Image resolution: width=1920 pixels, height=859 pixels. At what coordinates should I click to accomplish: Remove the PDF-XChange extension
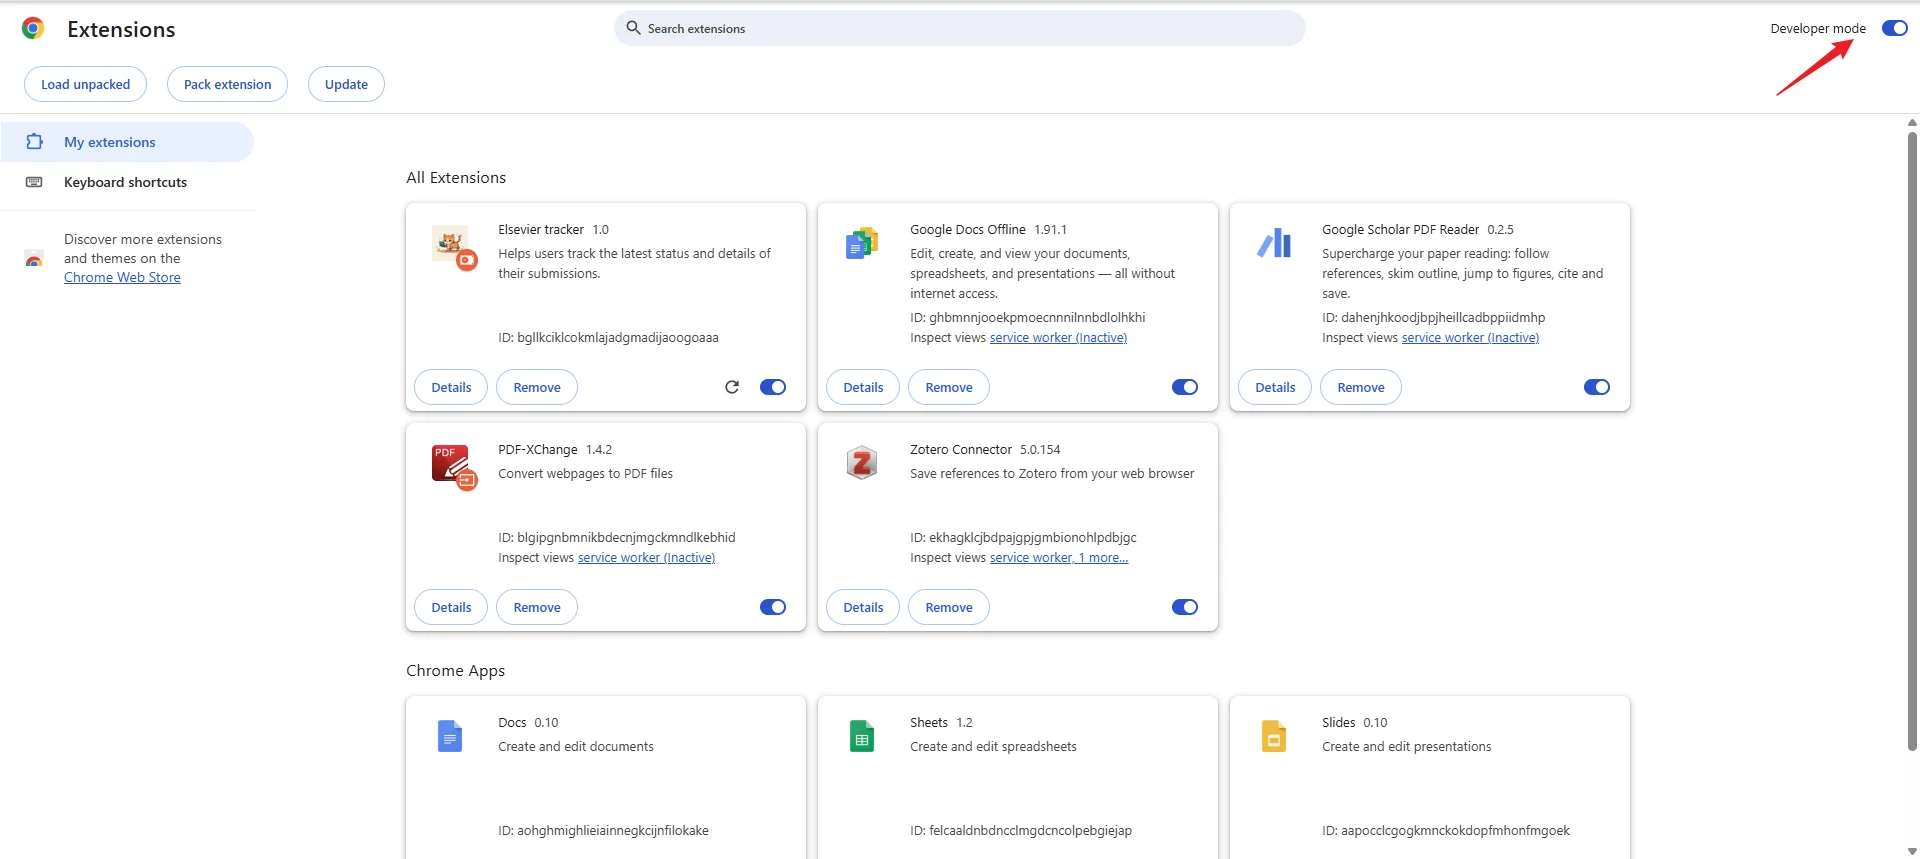(536, 607)
